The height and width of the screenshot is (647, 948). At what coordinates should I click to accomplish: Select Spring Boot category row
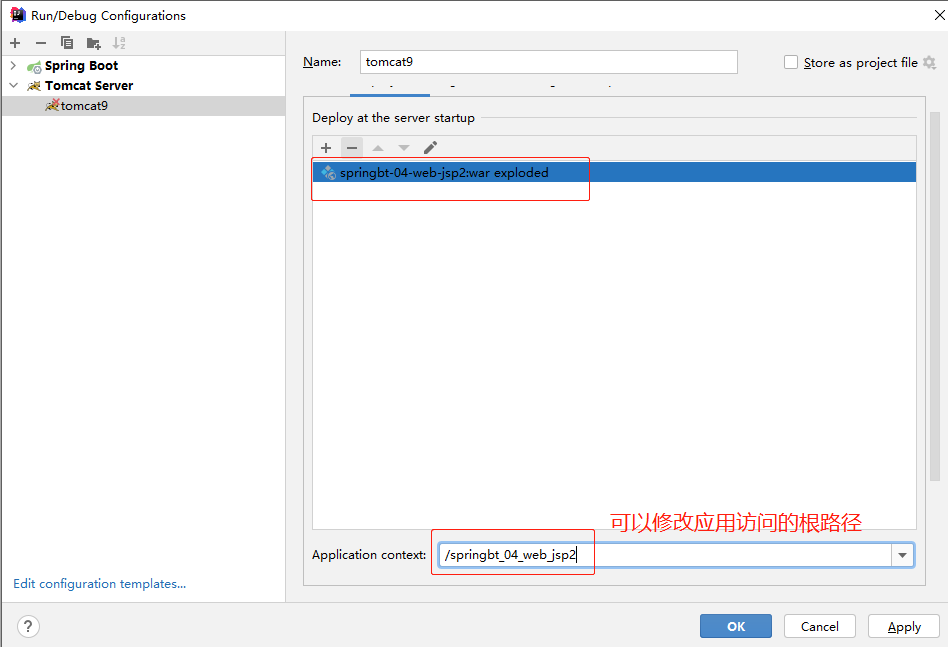pos(143,65)
